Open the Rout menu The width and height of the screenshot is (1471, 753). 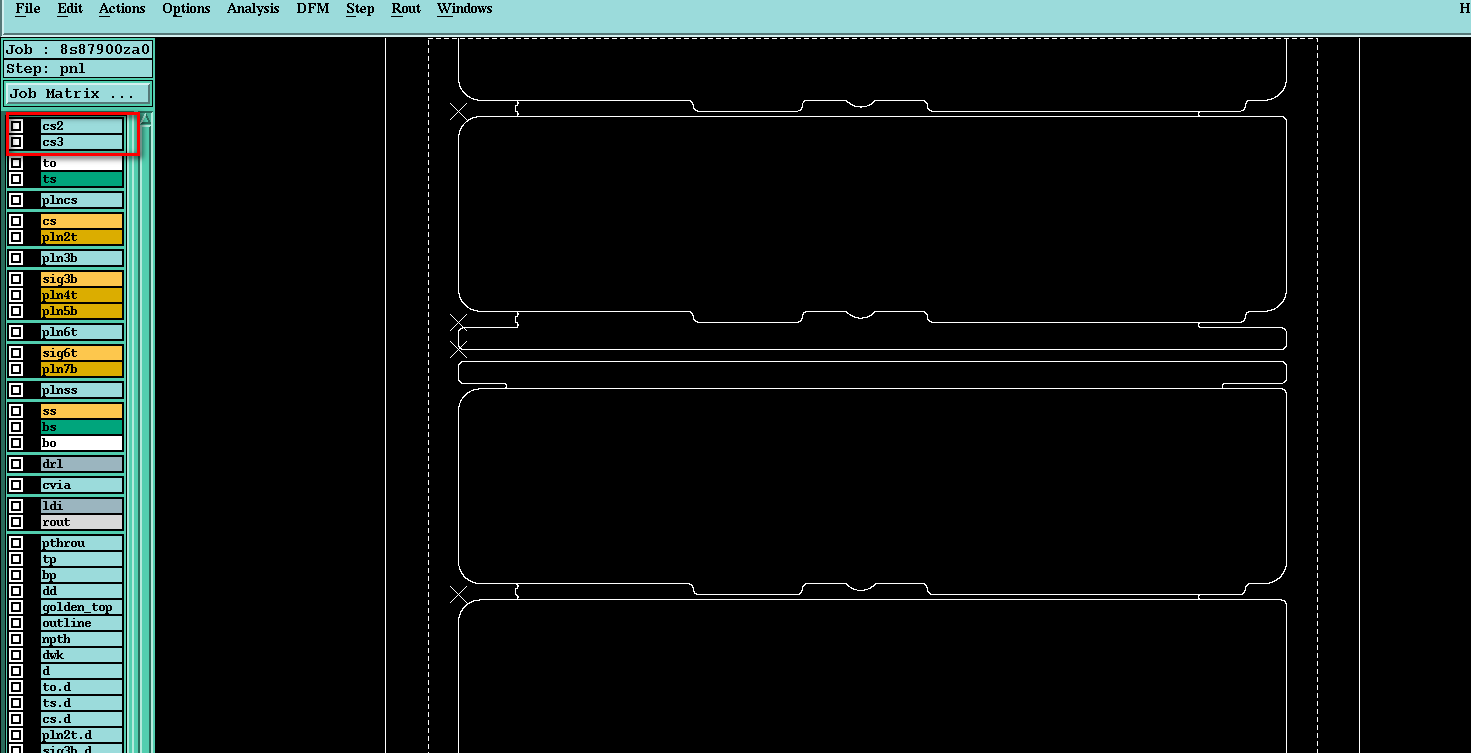[x=406, y=9]
